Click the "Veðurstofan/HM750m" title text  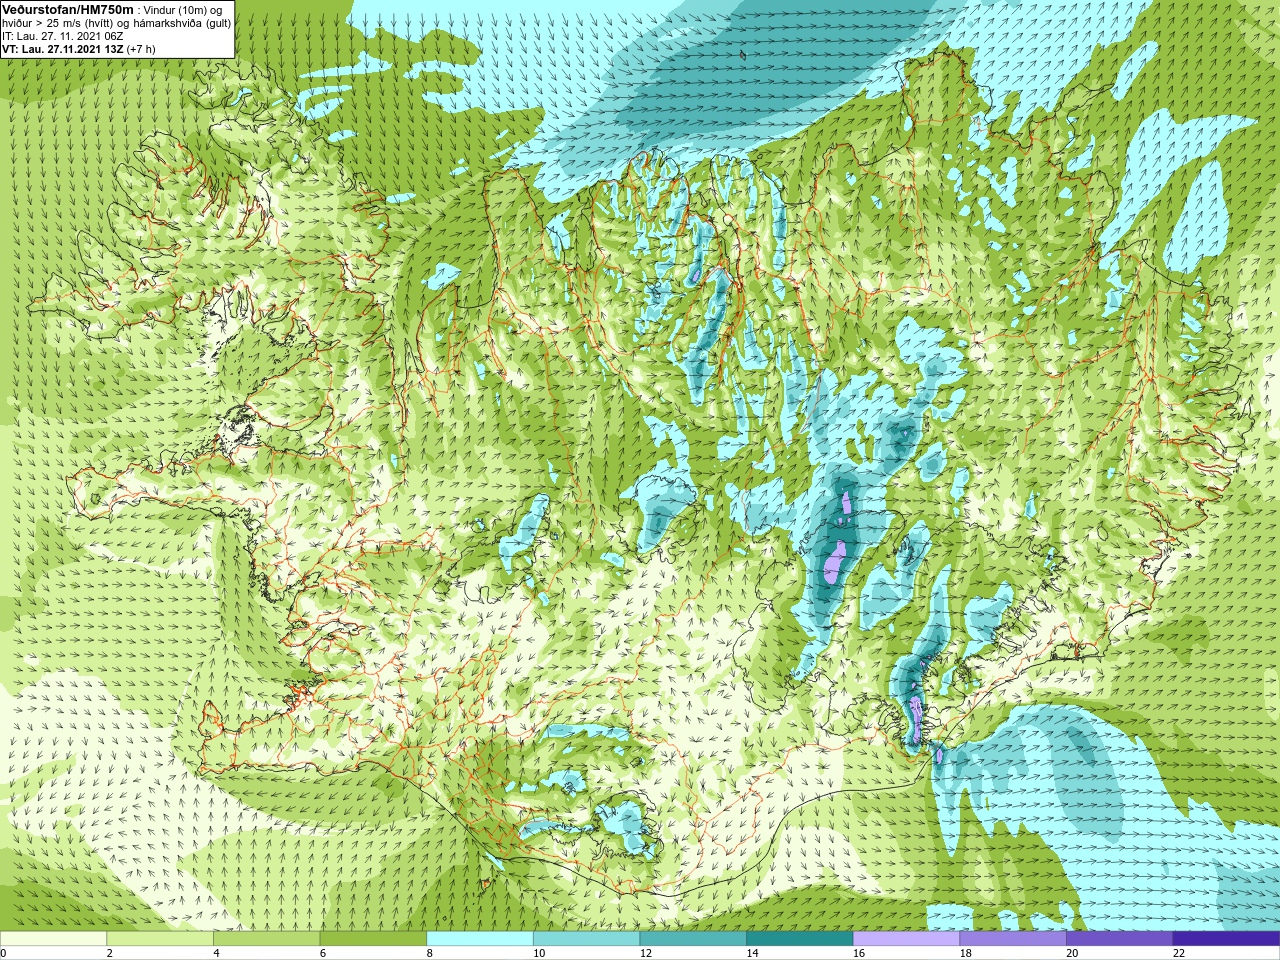(x=67, y=9)
